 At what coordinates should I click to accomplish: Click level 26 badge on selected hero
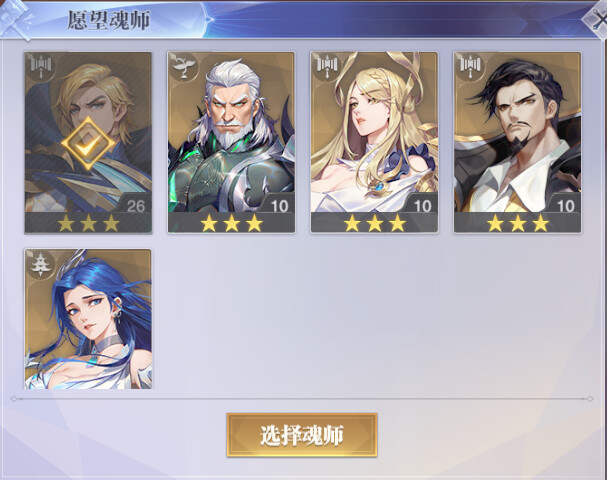pos(136,206)
